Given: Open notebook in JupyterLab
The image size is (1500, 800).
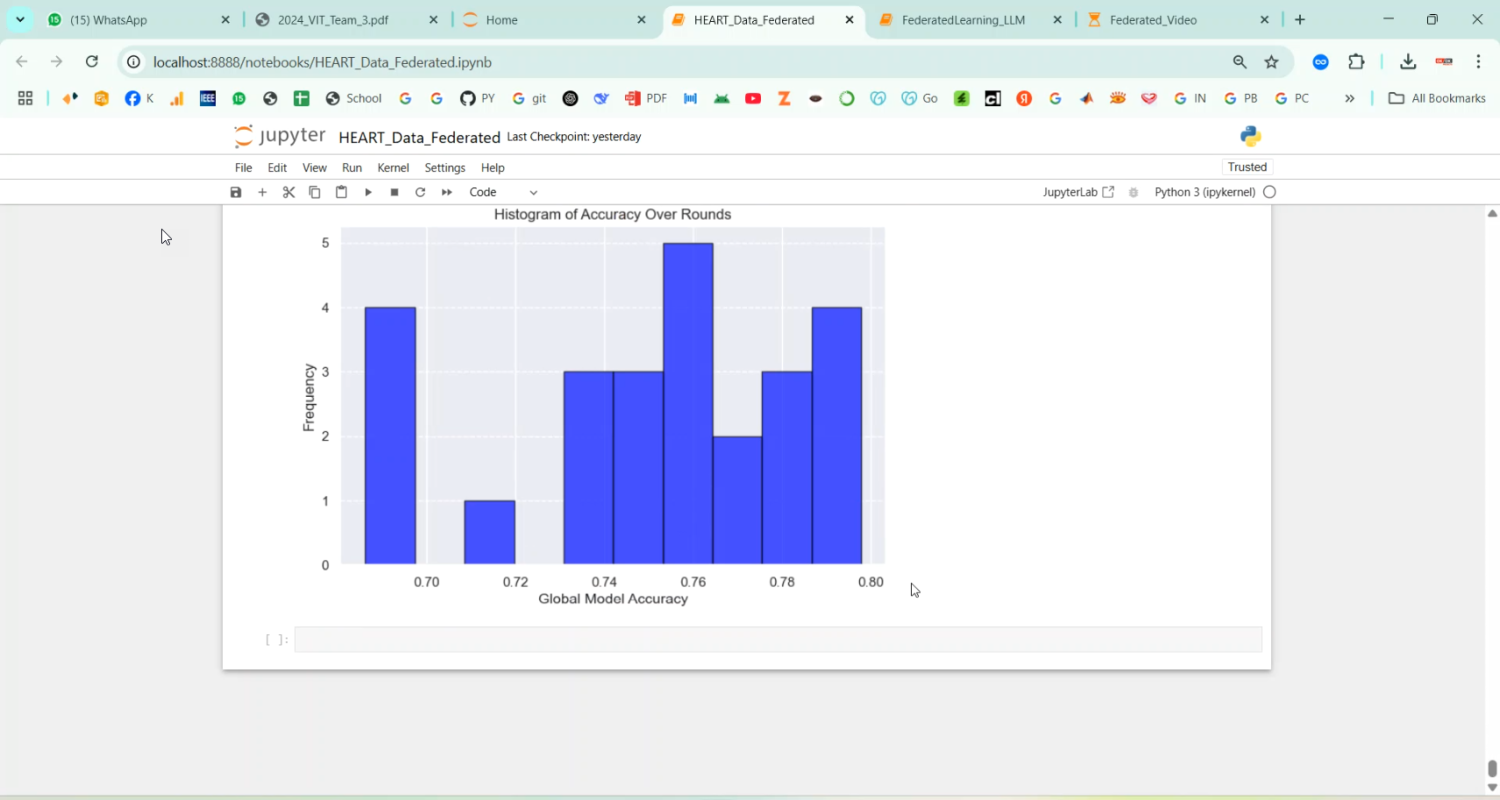Looking at the screenshot, I should point(1078,192).
